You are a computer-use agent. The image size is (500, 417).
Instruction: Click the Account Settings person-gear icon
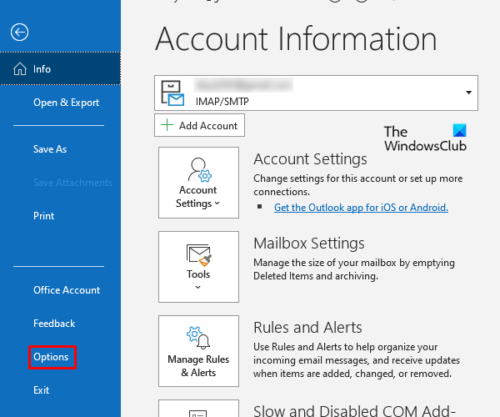[199, 170]
